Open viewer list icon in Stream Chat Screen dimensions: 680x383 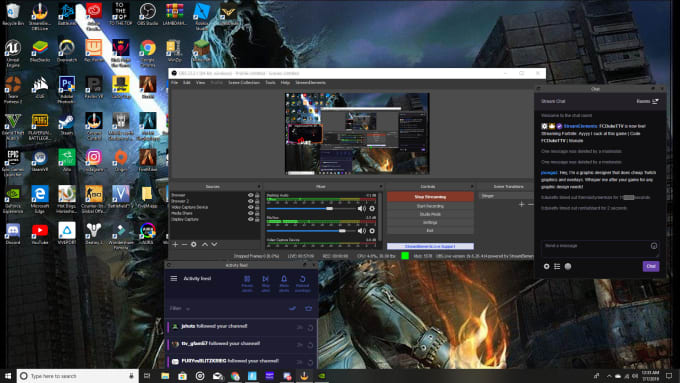point(557,266)
